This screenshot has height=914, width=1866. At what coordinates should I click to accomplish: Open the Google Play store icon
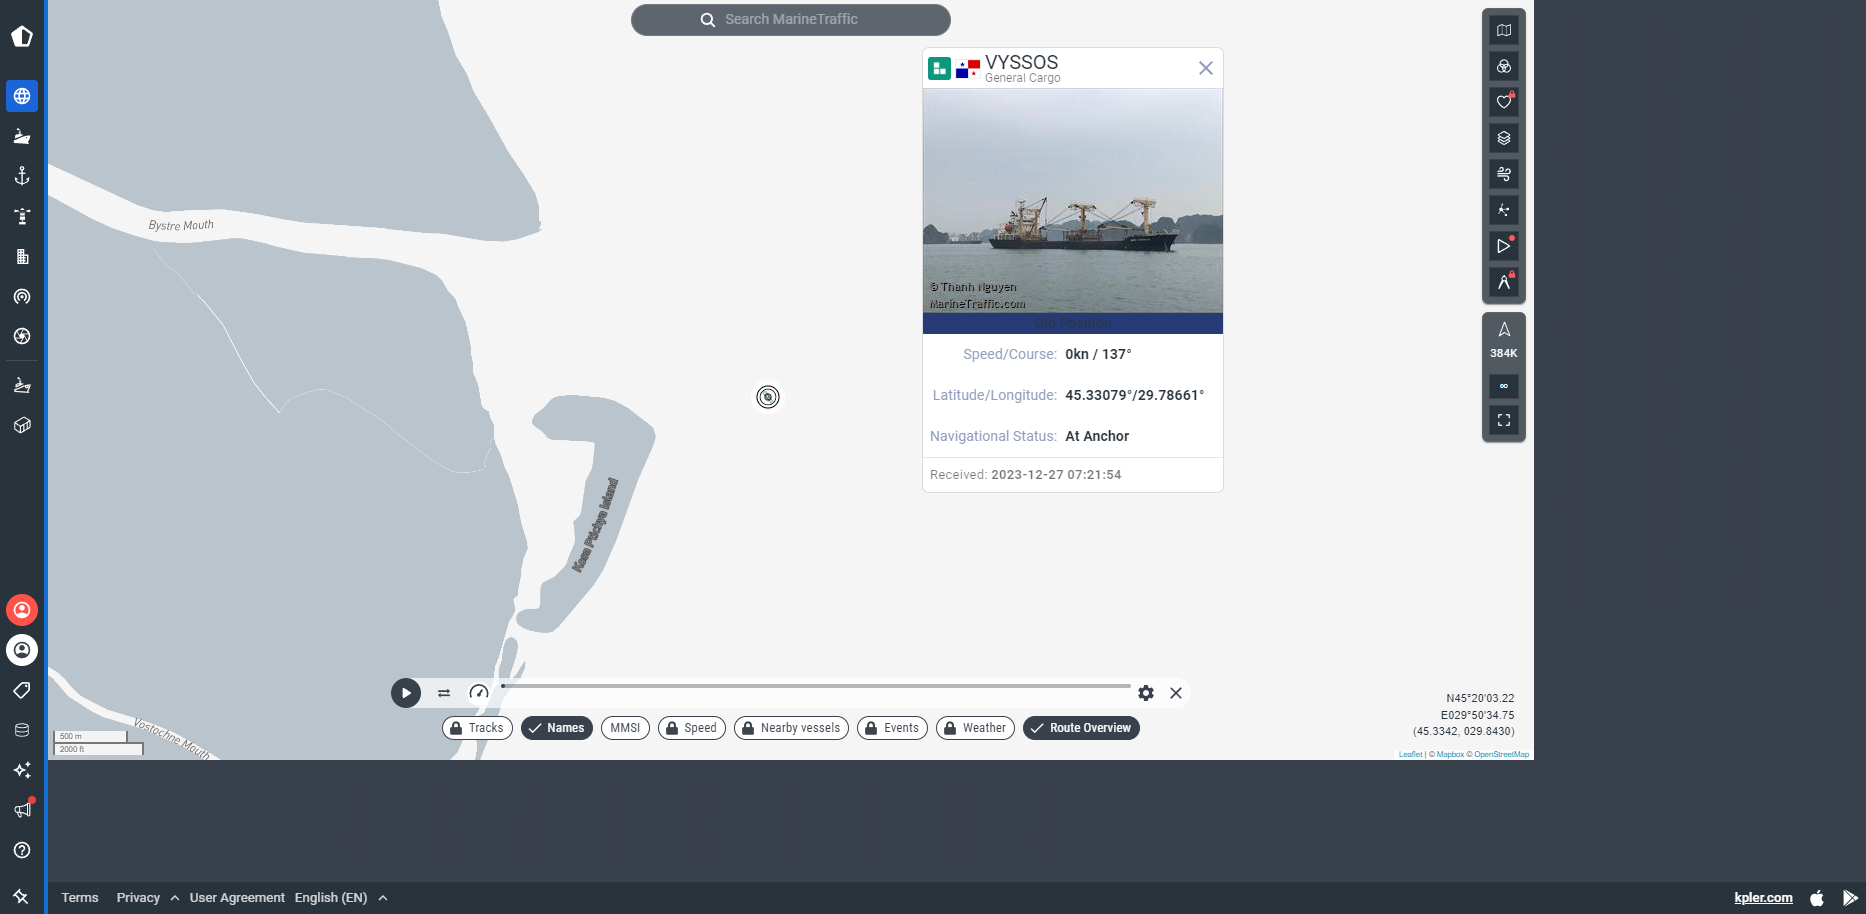[1850, 898]
